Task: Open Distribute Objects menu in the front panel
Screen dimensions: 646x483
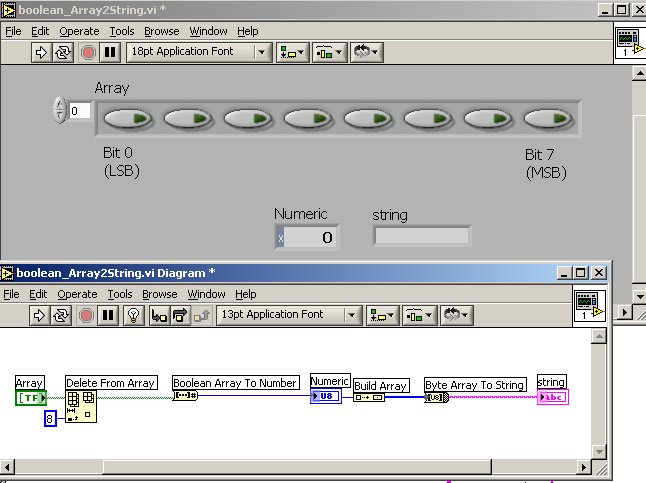Action: tap(329, 52)
